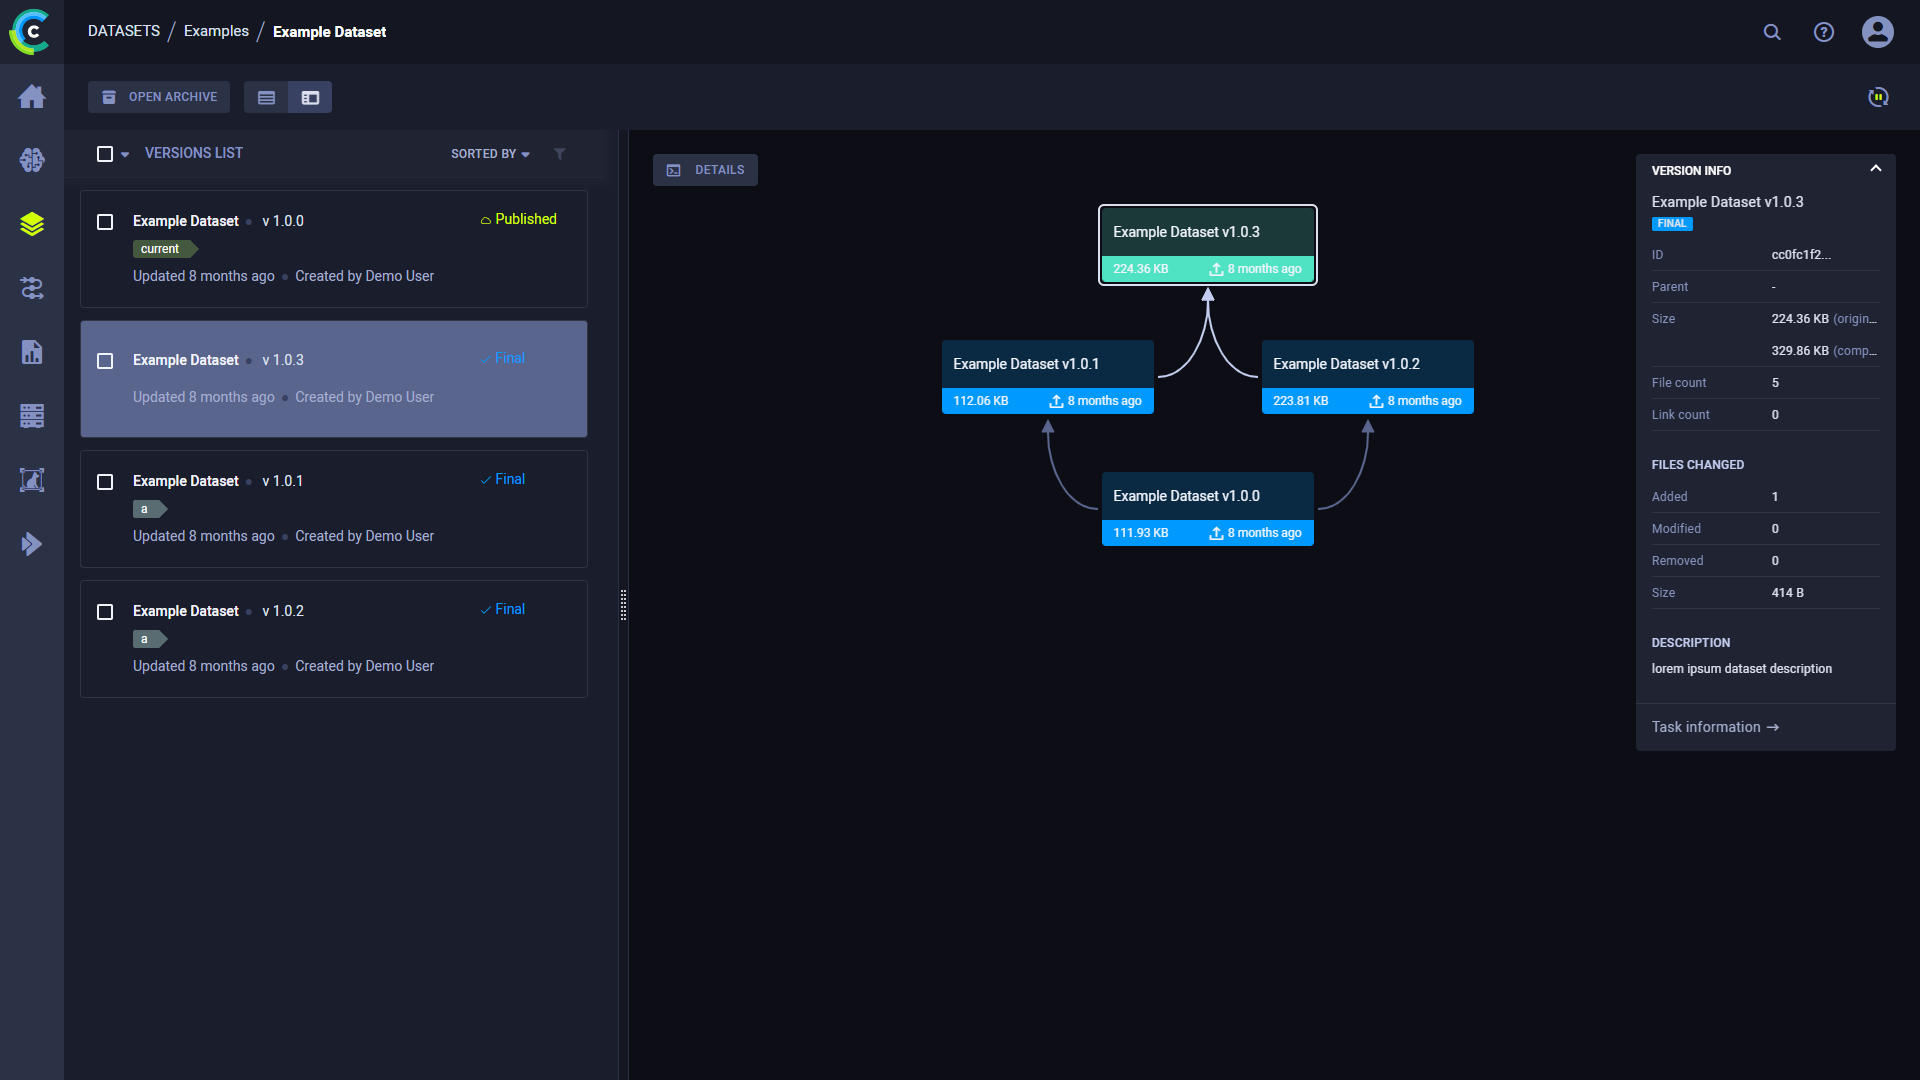The image size is (1920, 1080).
Task: Click the Open Archive button
Action: point(159,97)
